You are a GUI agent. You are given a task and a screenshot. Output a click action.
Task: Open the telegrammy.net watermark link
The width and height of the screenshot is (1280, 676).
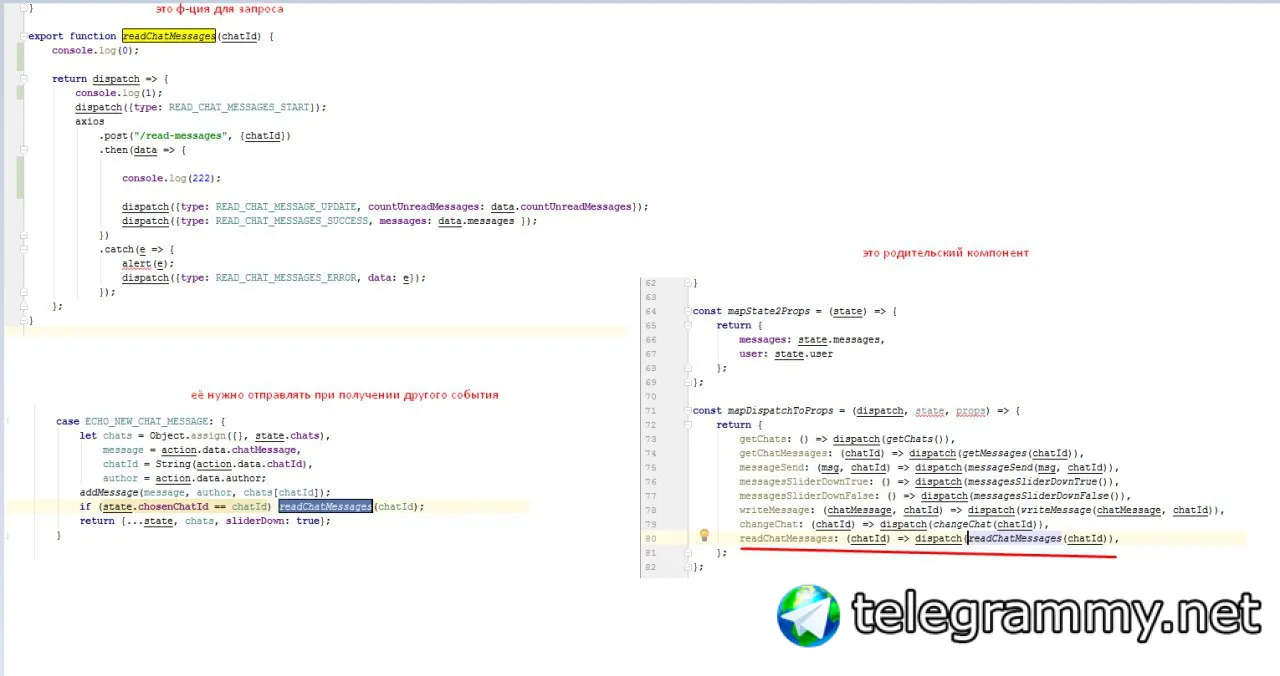[x=1055, y=614]
